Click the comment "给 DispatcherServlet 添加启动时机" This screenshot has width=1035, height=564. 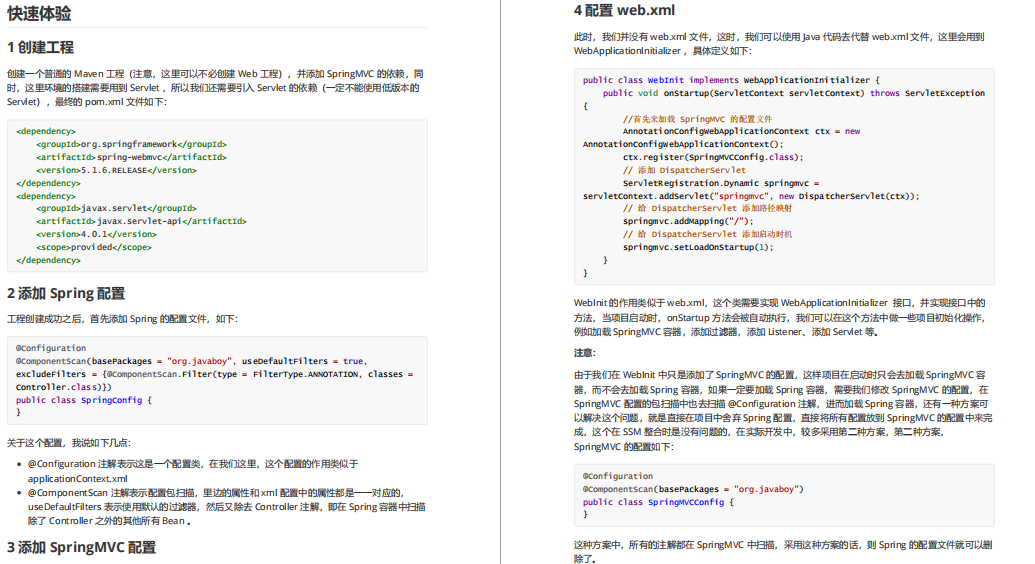coord(708,234)
